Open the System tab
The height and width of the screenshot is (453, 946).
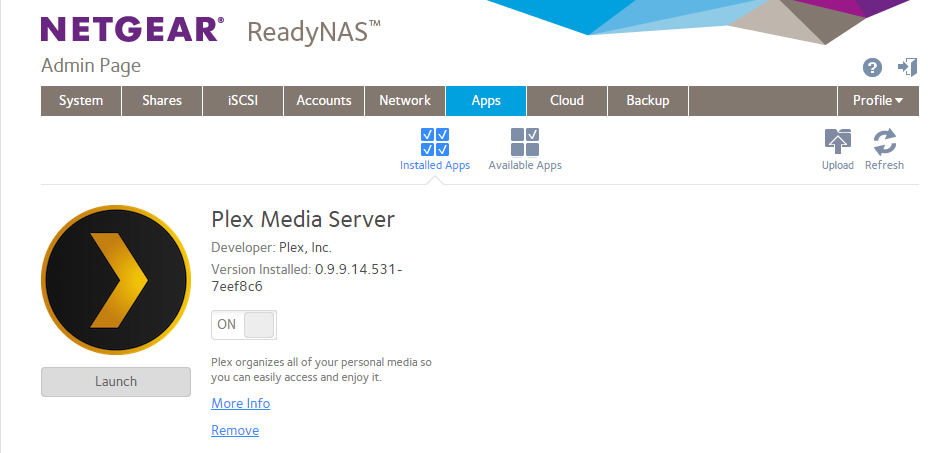[x=81, y=101]
